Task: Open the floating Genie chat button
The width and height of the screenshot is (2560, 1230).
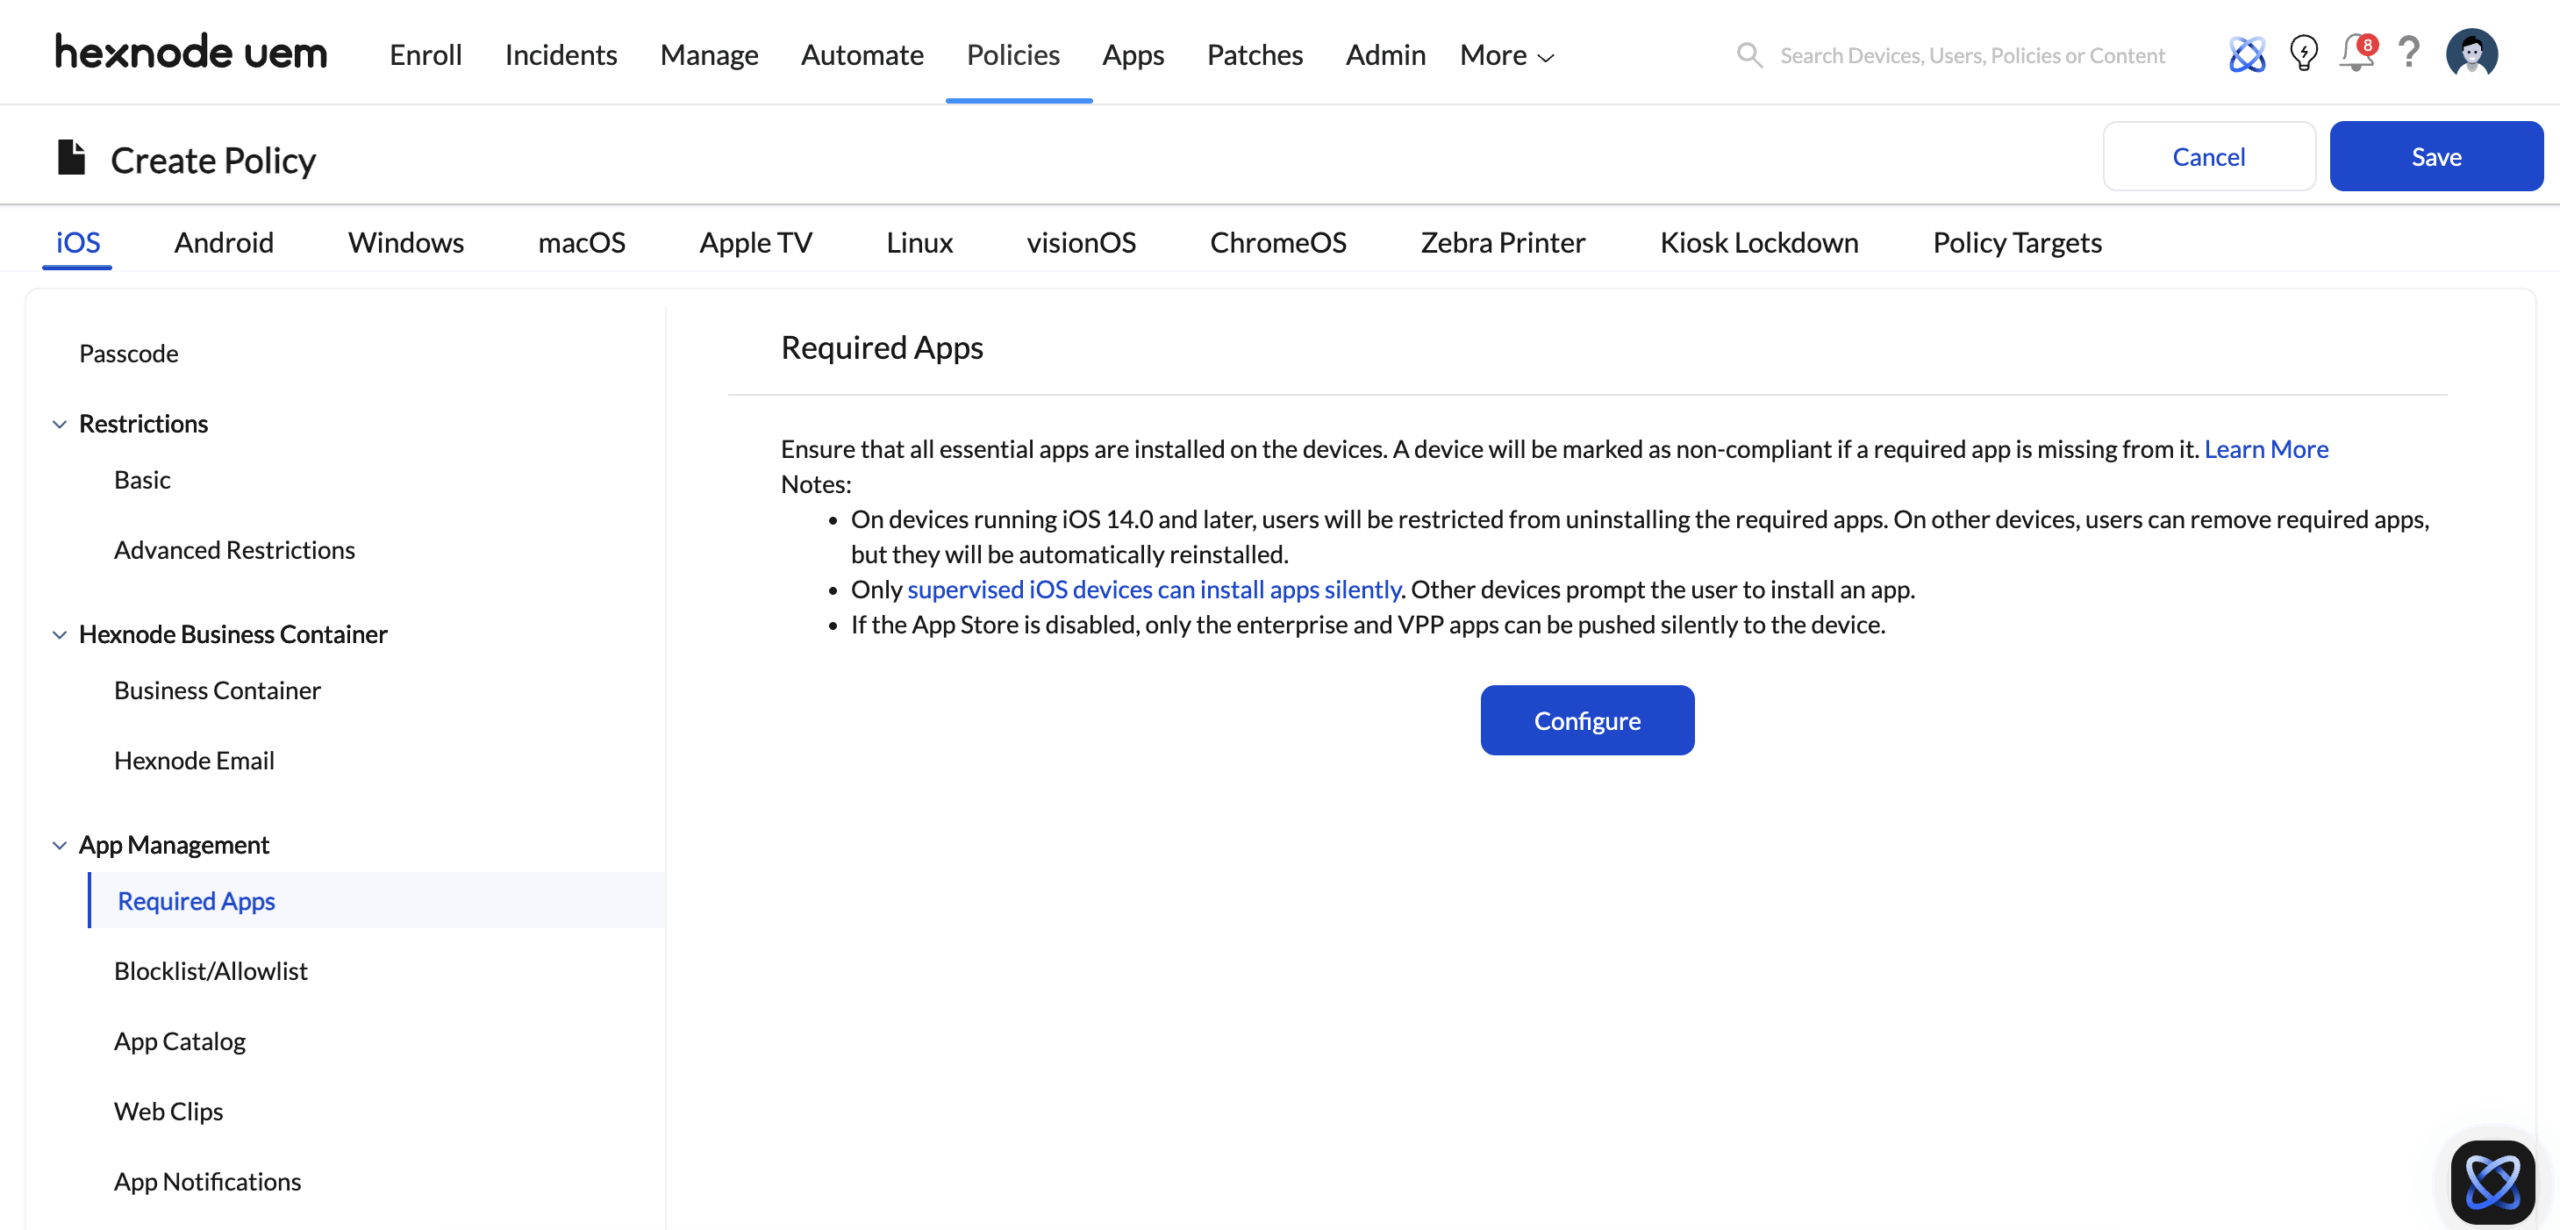Action: point(2492,1182)
